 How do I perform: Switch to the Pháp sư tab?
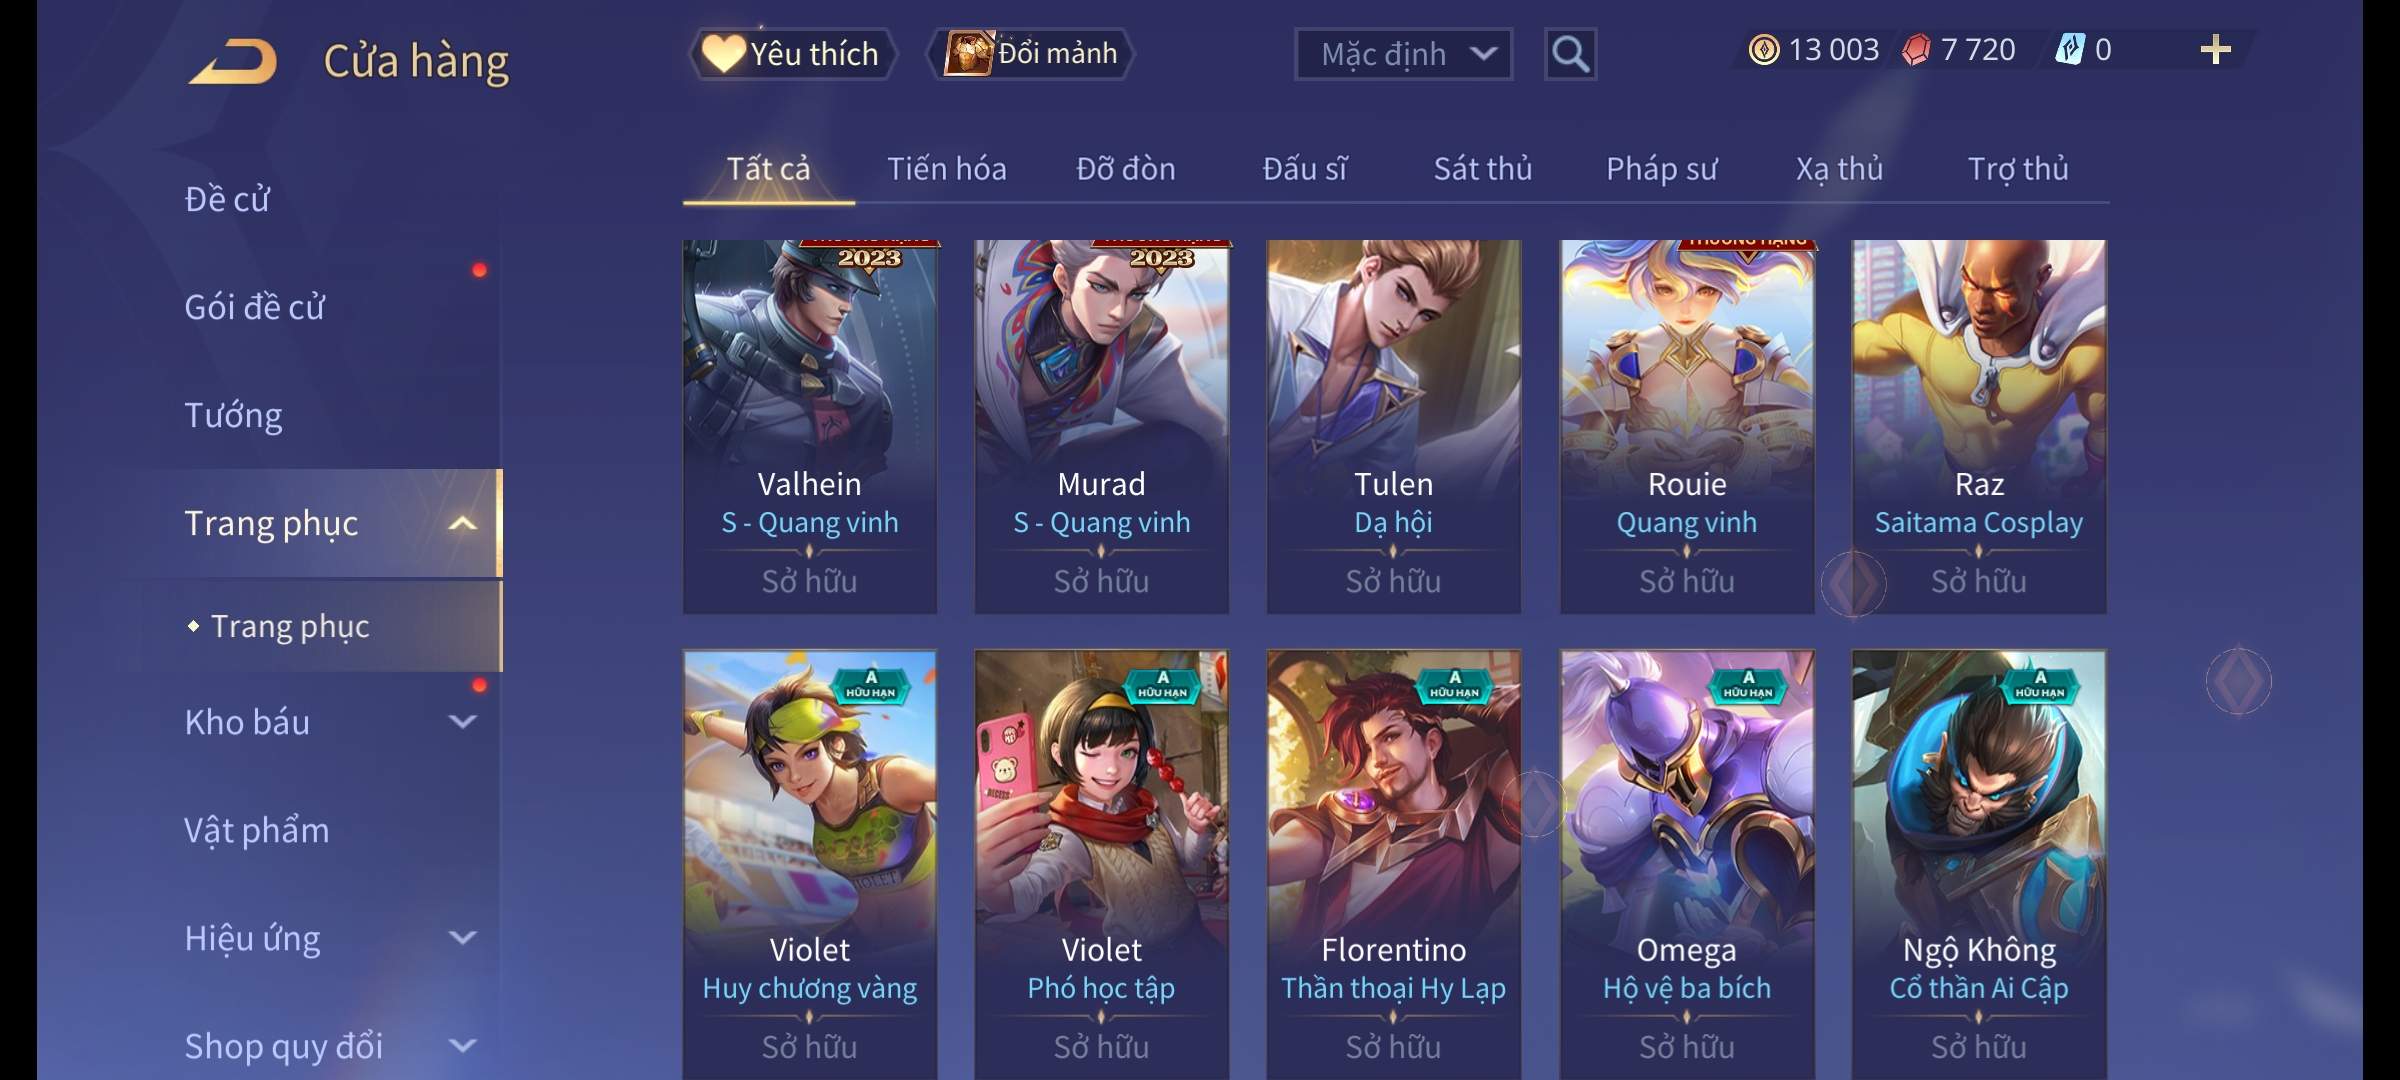pyautogui.click(x=1661, y=169)
